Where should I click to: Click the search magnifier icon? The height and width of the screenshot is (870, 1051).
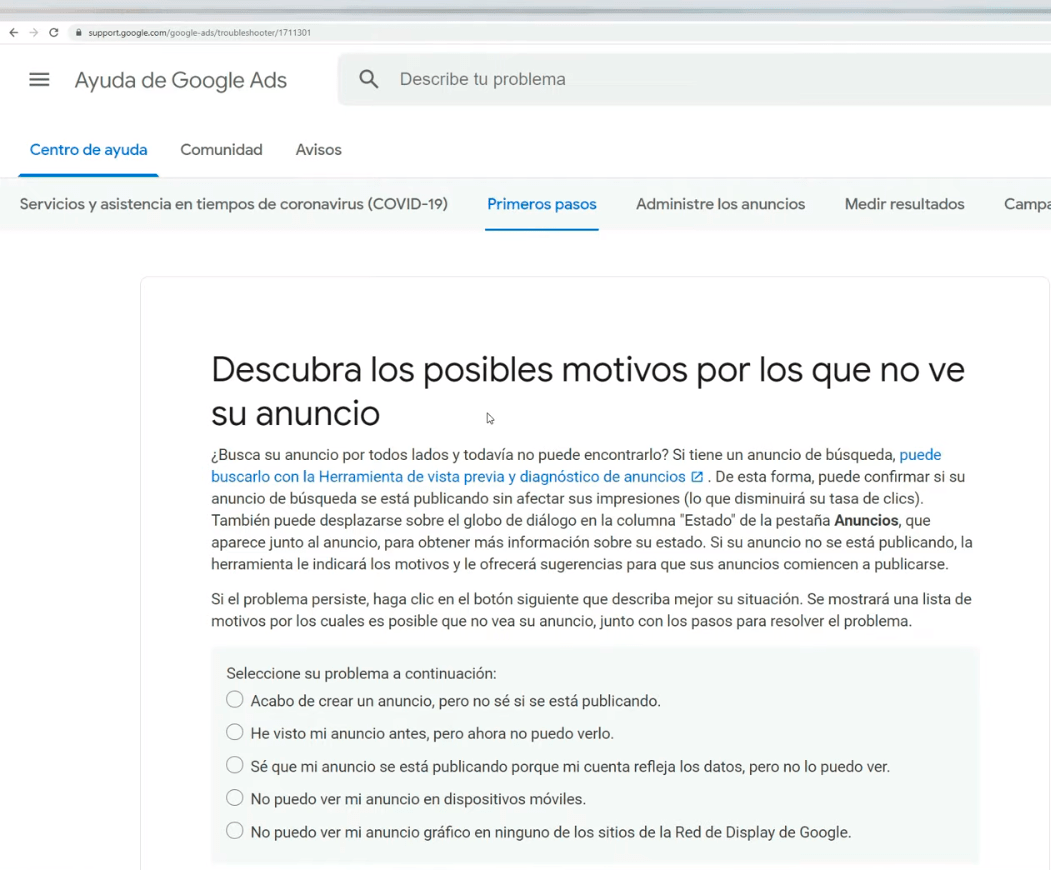369,79
